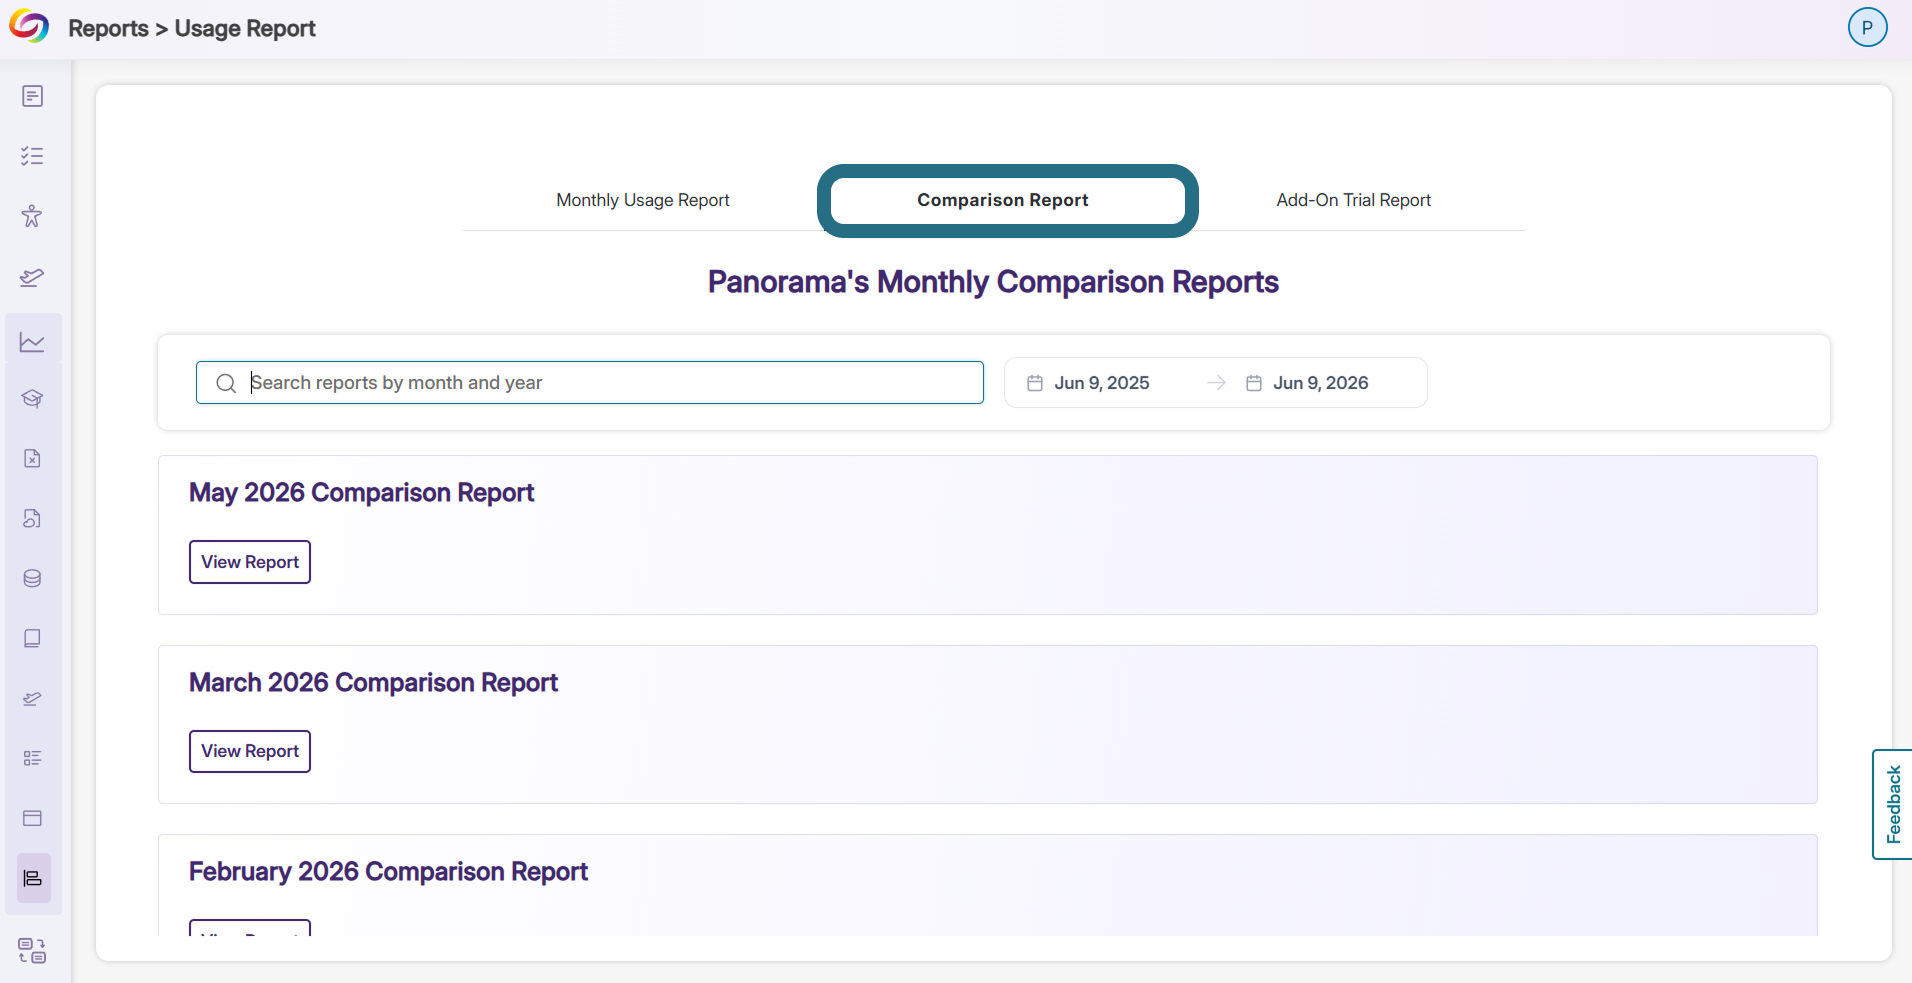The width and height of the screenshot is (1912, 983).
Task: View the May 2026 Comparison Report
Action: (x=250, y=562)
